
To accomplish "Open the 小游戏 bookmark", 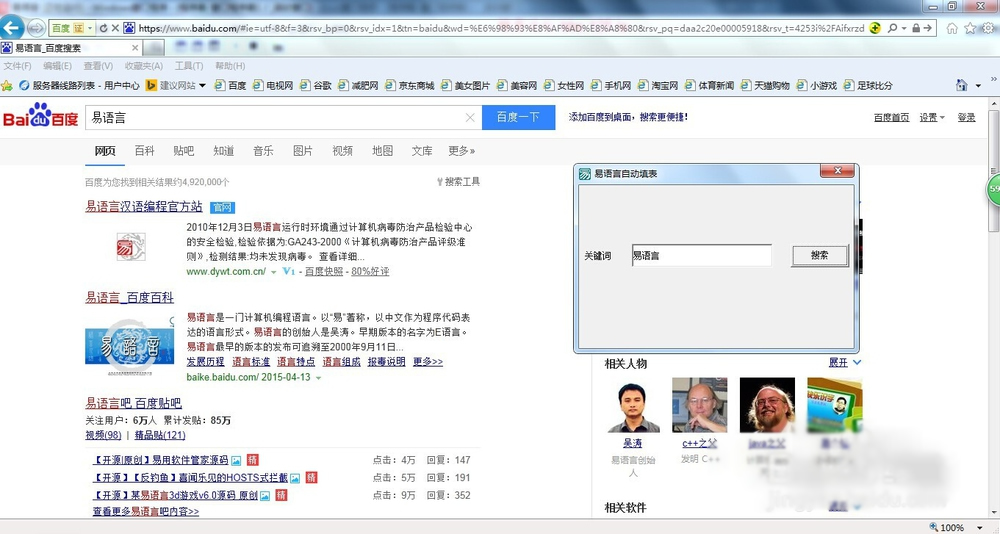I will [816, 85].
